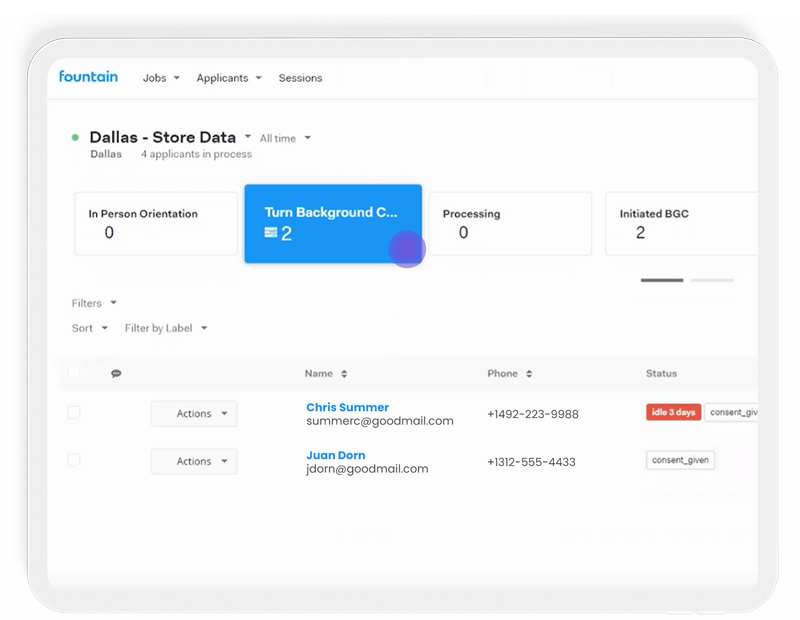Click the green status dot beside Dallas
800x620 pixels.
coord(75,138)
